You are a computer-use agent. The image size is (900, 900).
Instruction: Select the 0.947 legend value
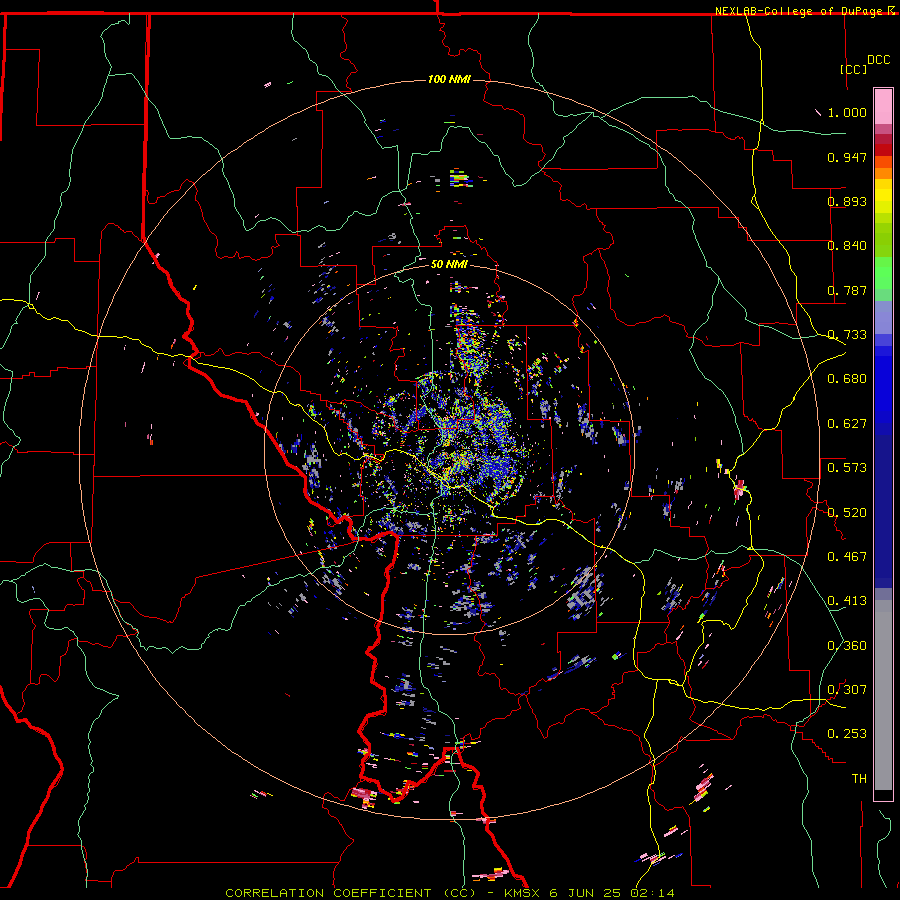[x=847, y=157]
